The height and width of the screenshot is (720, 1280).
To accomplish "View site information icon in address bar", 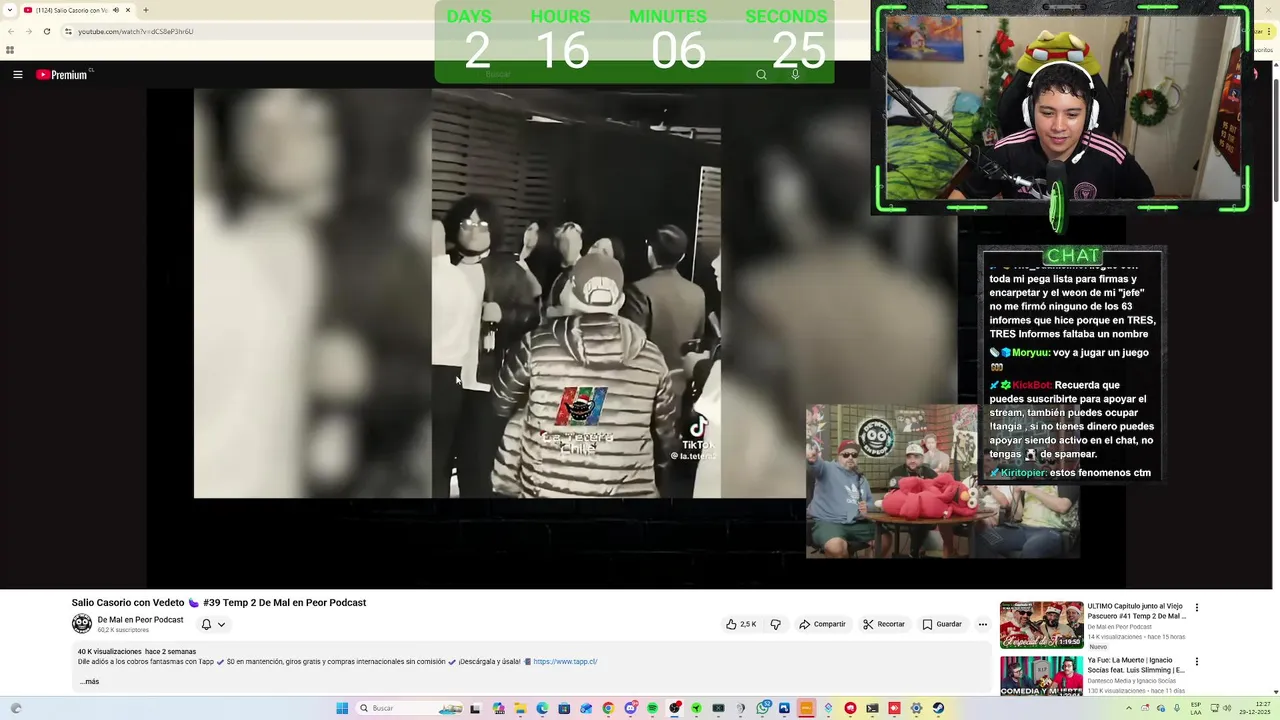I will (68, 31).
